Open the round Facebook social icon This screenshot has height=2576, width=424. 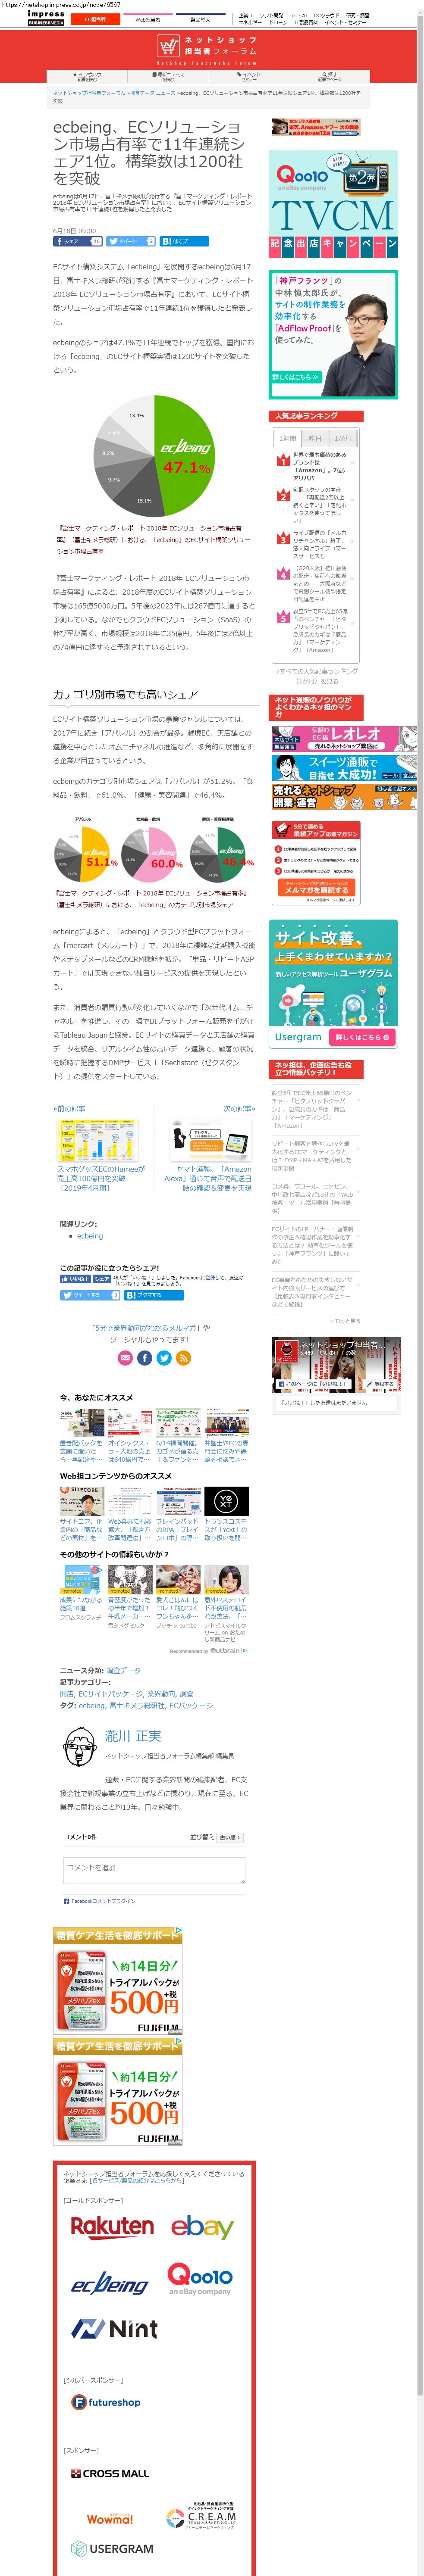pyautogui.click(x=144, y=1357)
